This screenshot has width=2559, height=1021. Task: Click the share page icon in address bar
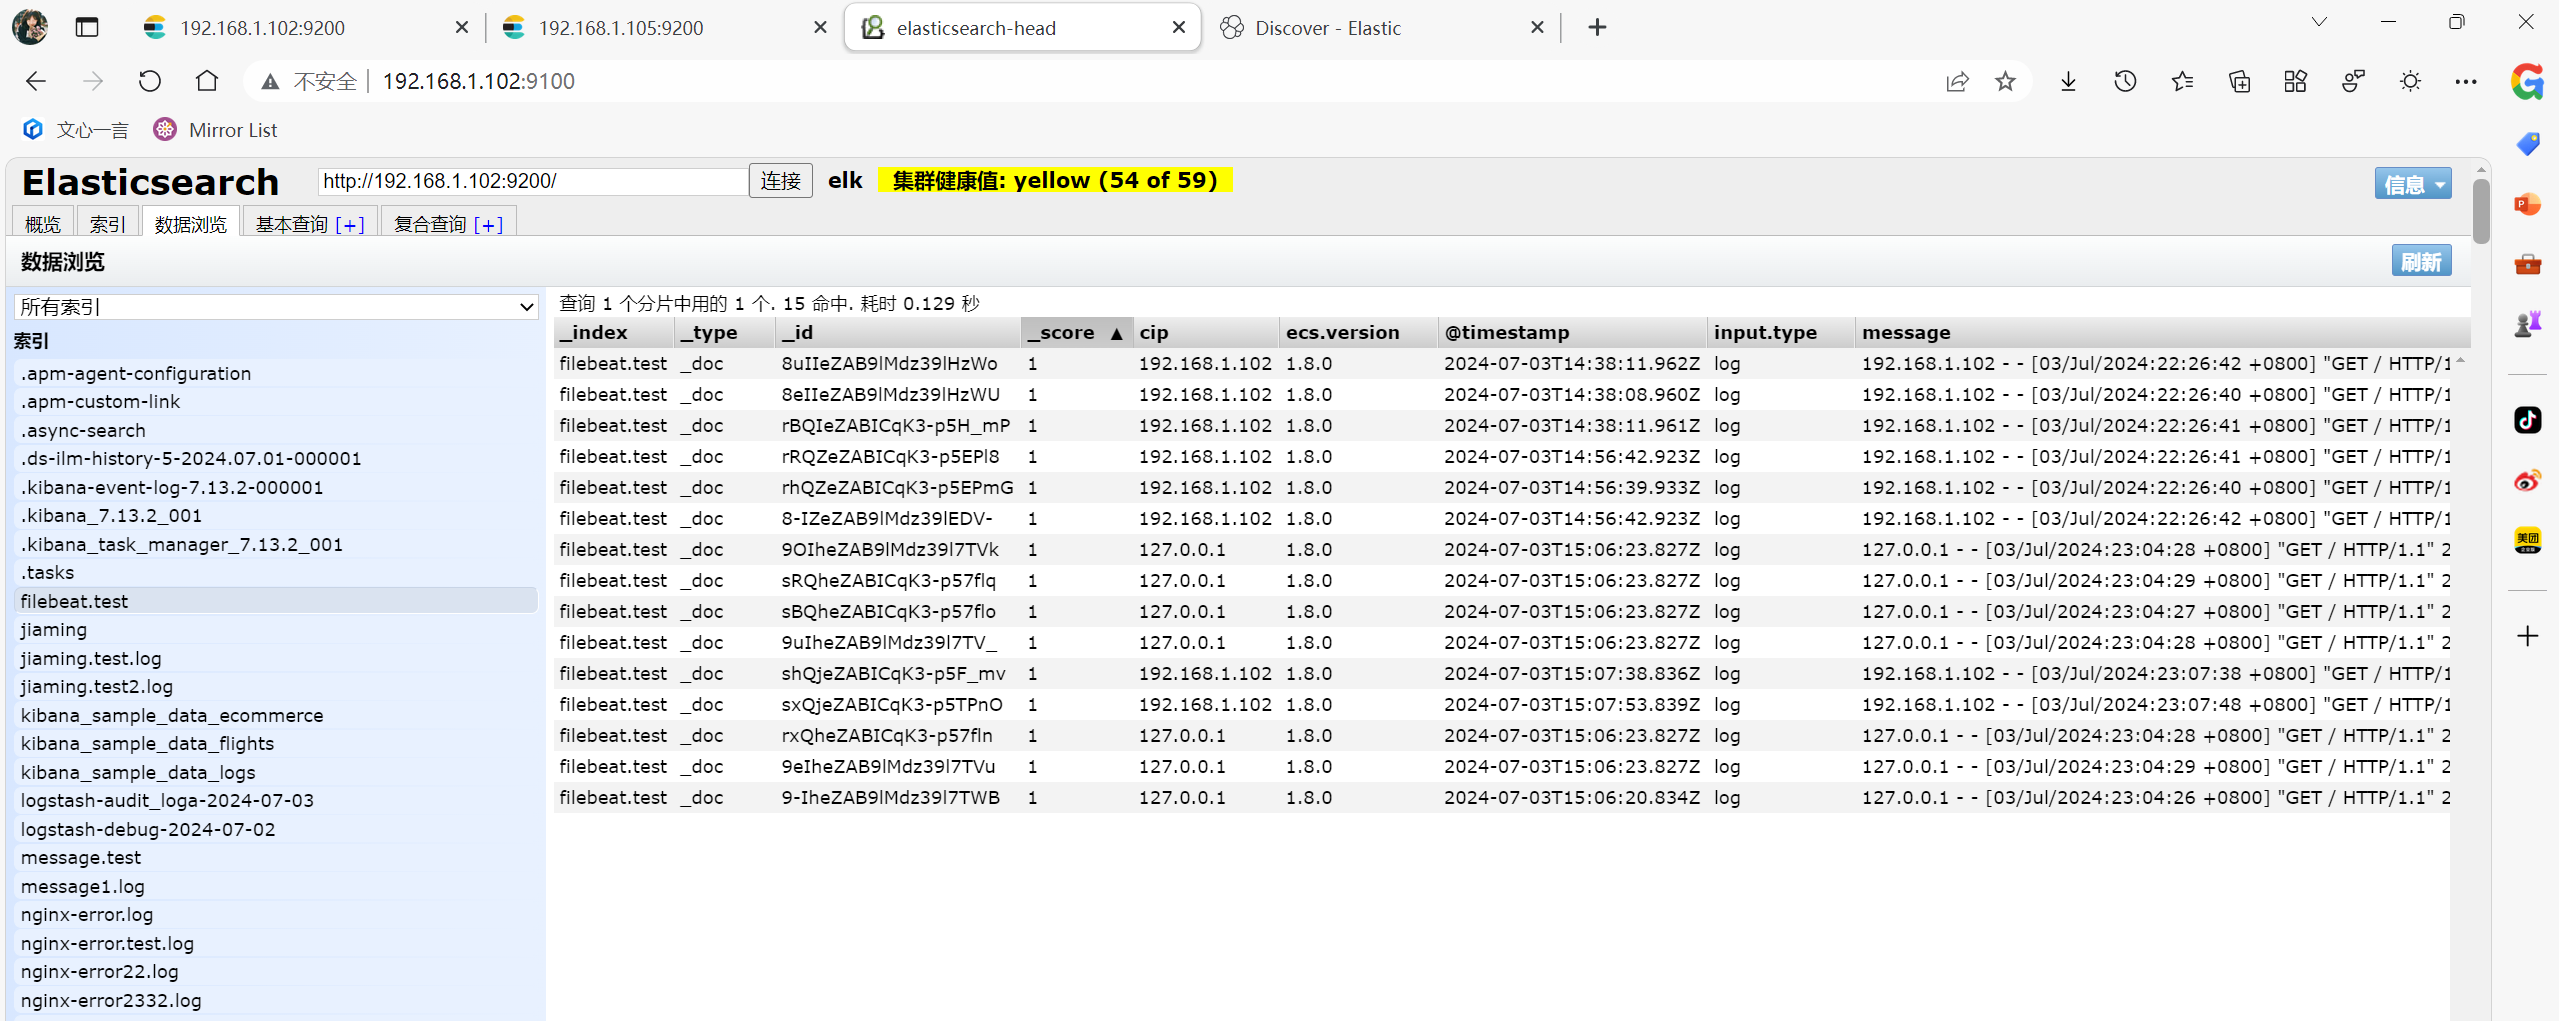pyautogui.click(x=1957, y=82)
